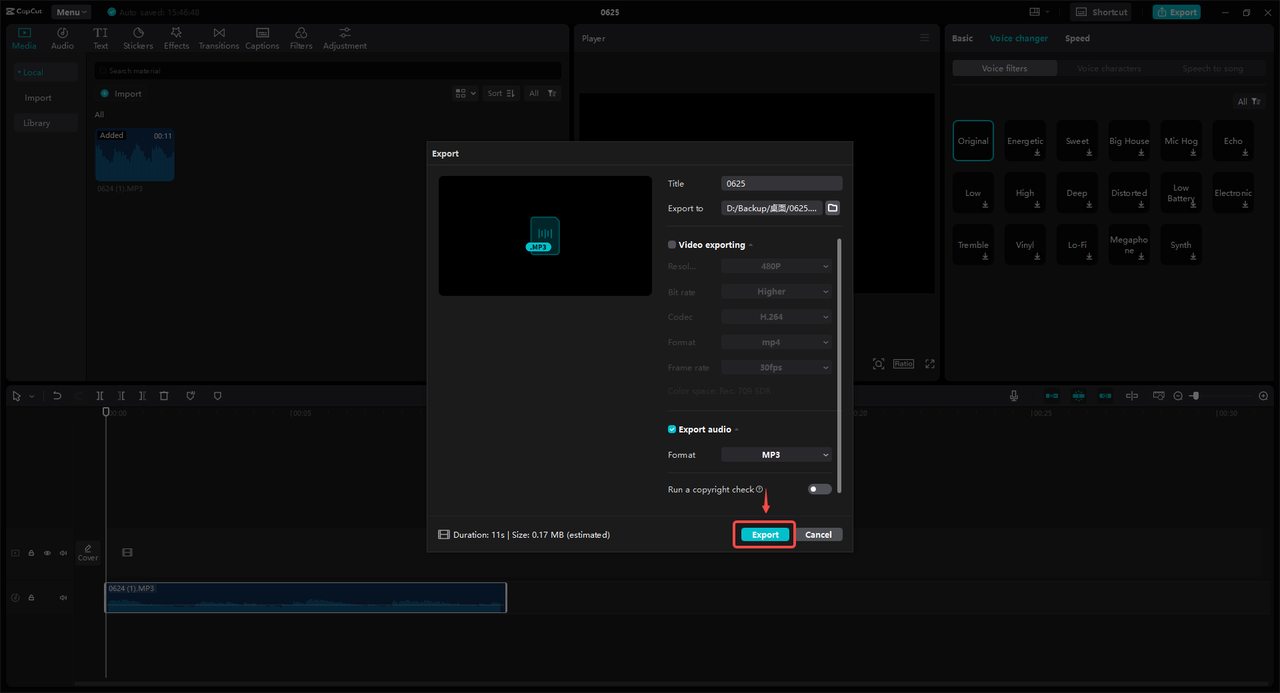This screenshot has width=1280, height=693.
Task: Open the All filter in the voice changer panel
Action: point(1248,101)
